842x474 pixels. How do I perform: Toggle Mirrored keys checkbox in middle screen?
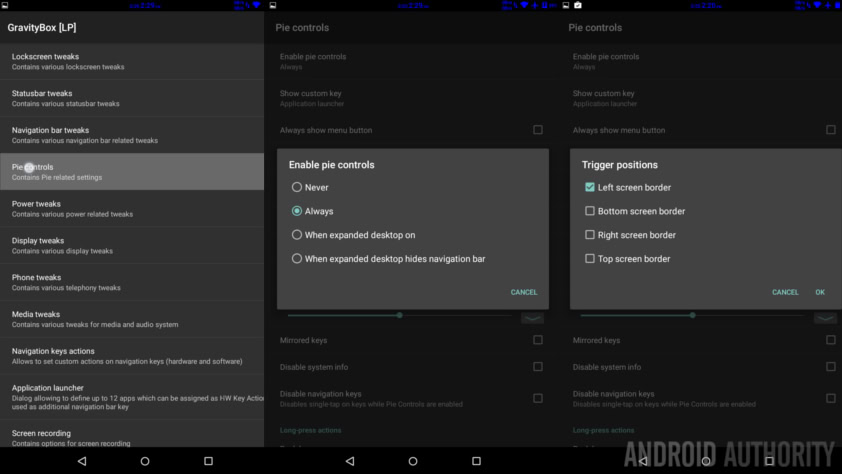538,340
